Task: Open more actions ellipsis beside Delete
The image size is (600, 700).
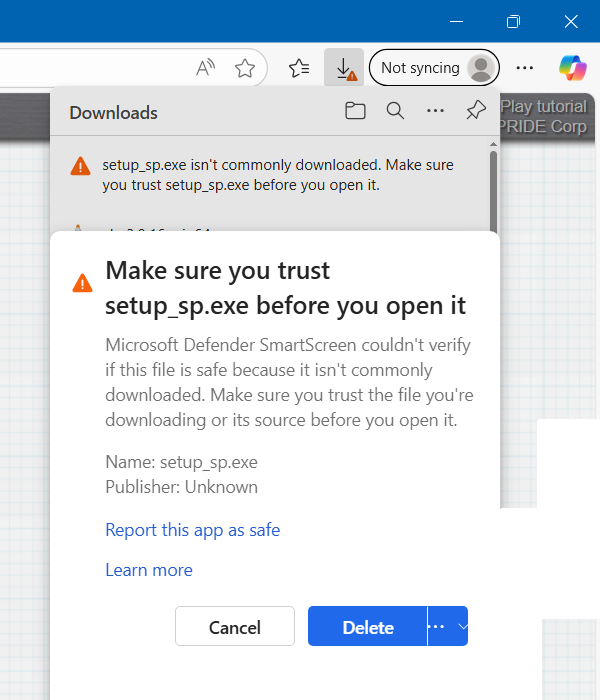Action: pyautogui.click(x=436, y=627)
